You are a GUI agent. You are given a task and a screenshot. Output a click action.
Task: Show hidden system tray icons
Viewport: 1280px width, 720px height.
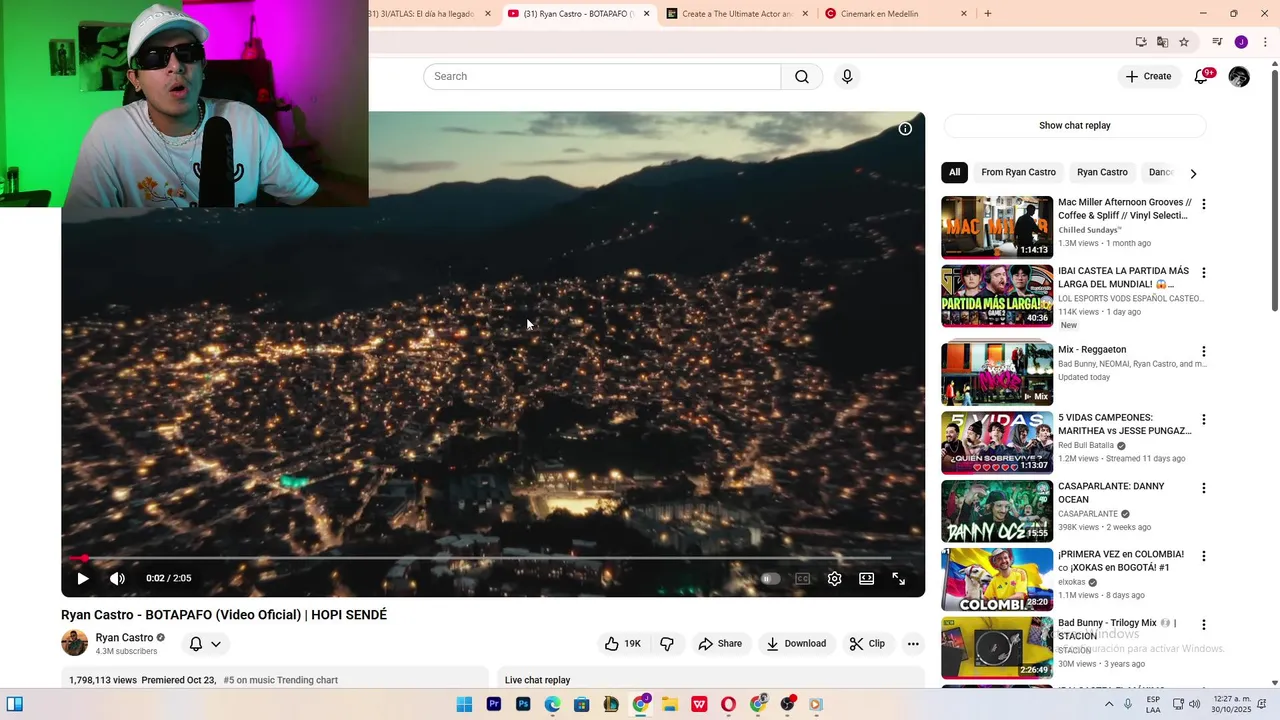coord(1108,704)
